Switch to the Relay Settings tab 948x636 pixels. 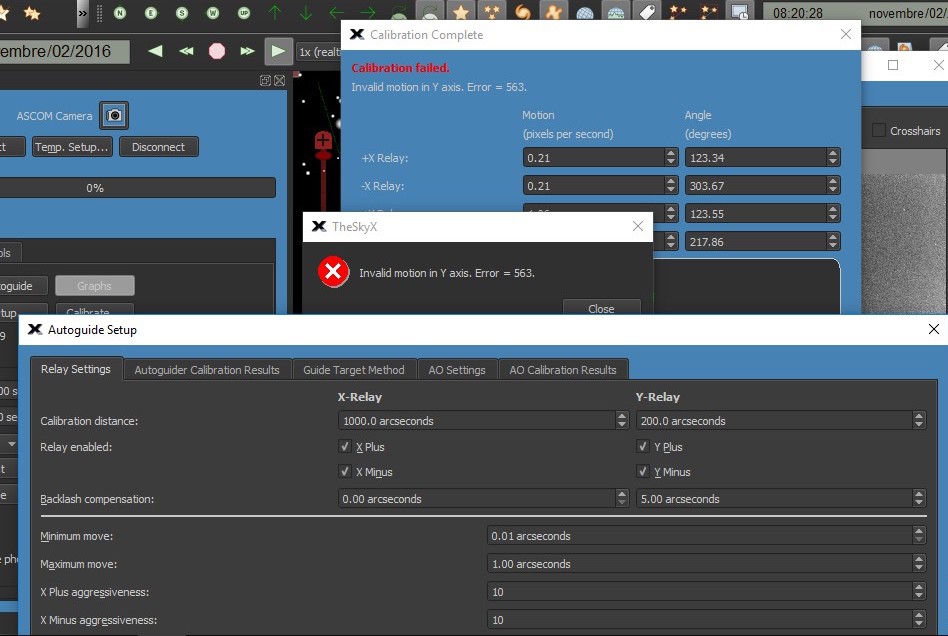(76, 369)
